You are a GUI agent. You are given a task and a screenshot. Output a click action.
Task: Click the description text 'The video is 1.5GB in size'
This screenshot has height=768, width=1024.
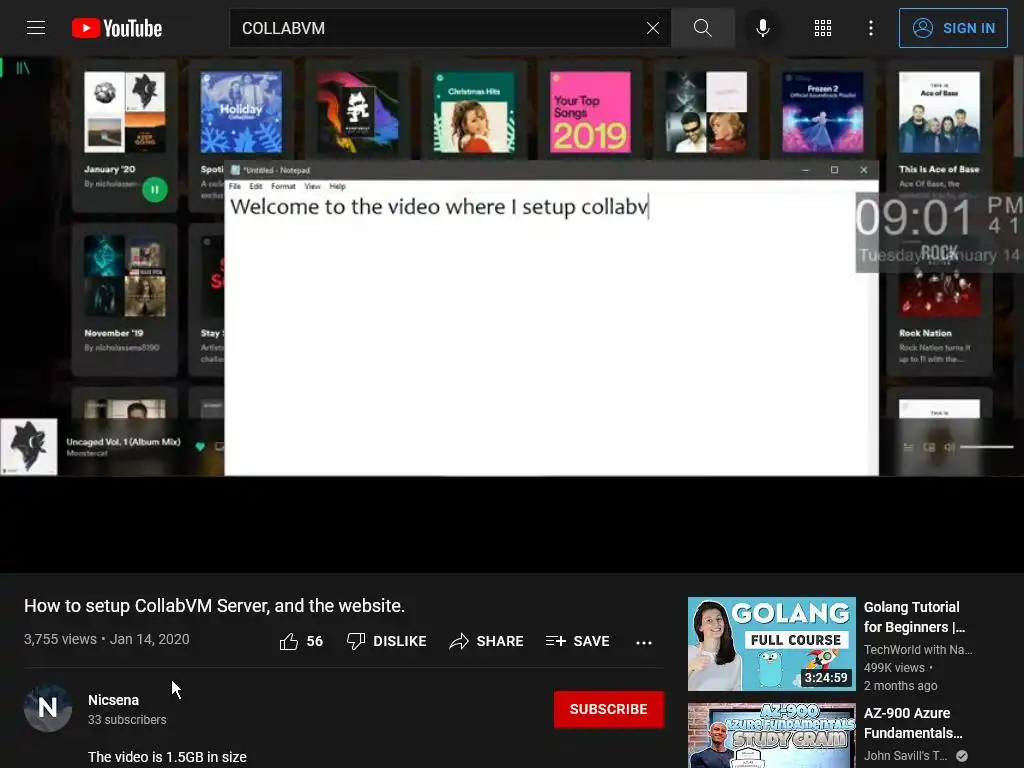tap(167, 757)
